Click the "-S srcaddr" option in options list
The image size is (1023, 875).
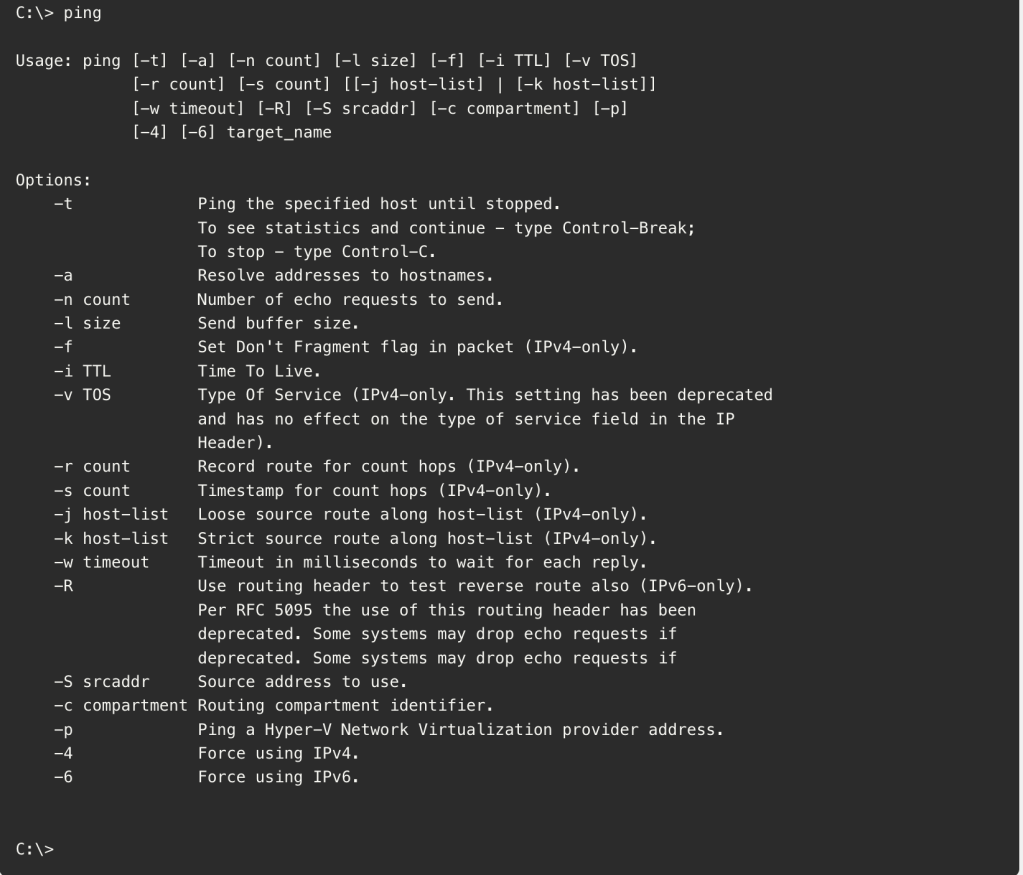click(101, 682)
